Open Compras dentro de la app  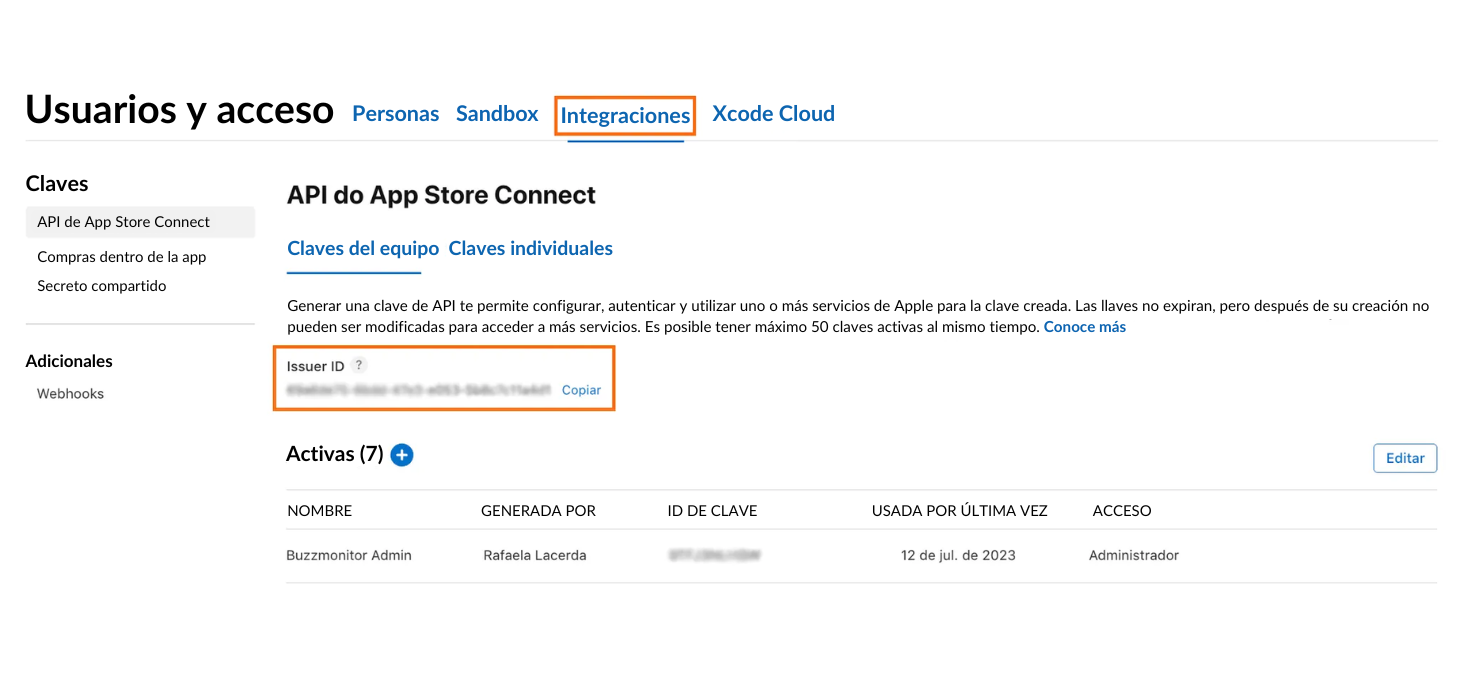121,257
